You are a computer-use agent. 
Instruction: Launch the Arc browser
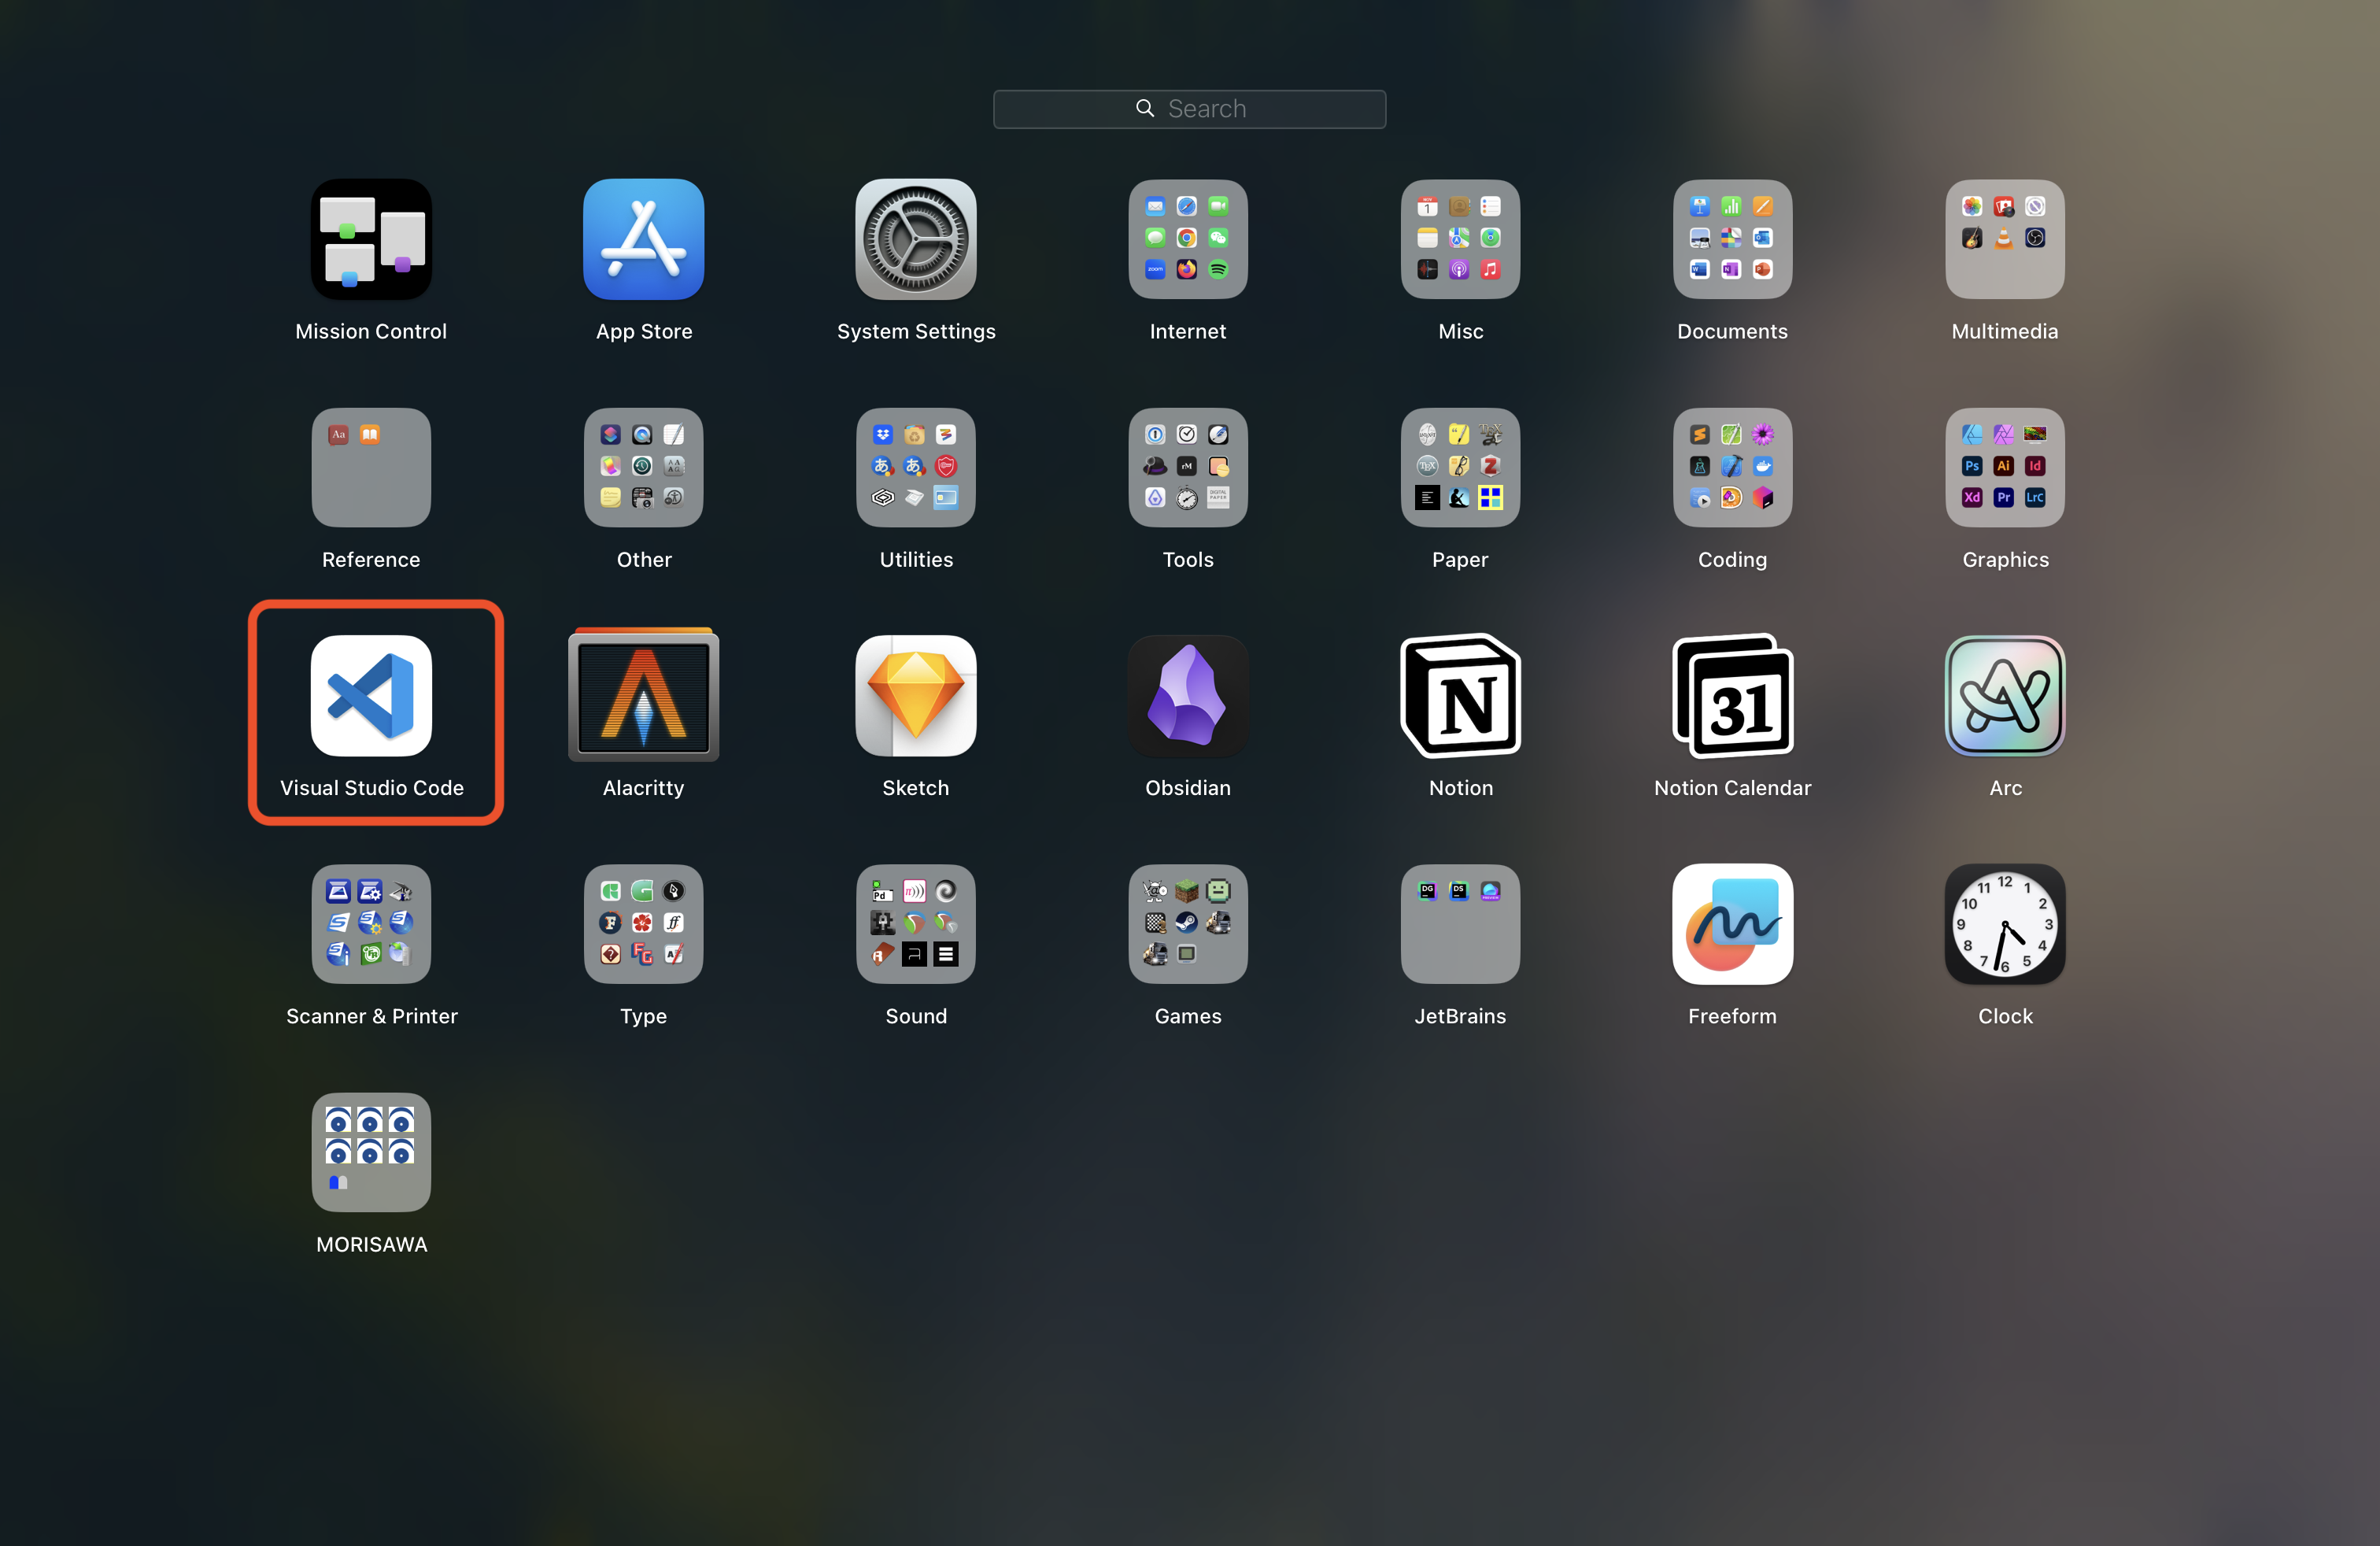pyautogui.click(x=2005, y=696)
